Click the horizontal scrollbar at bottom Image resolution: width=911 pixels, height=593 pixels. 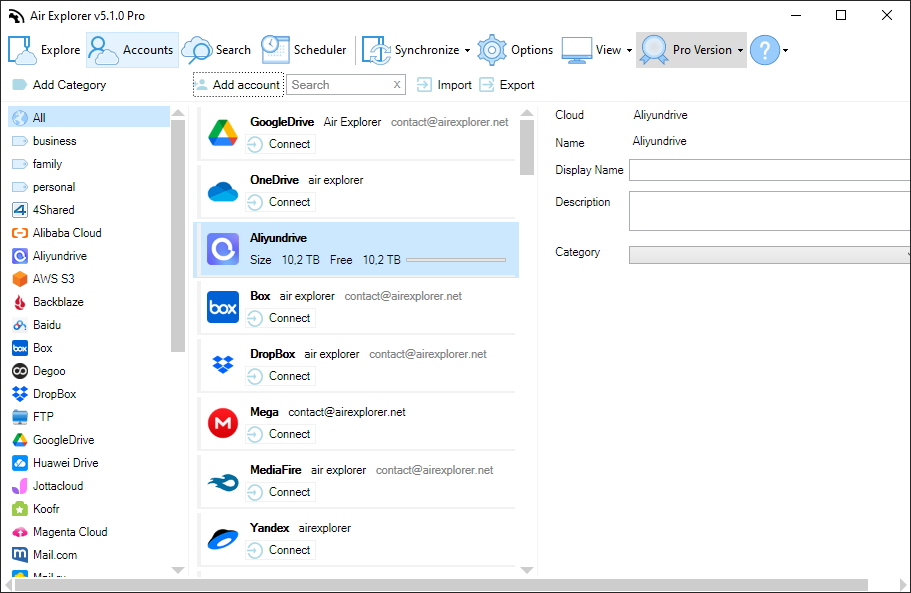click(x=441, y=584)
